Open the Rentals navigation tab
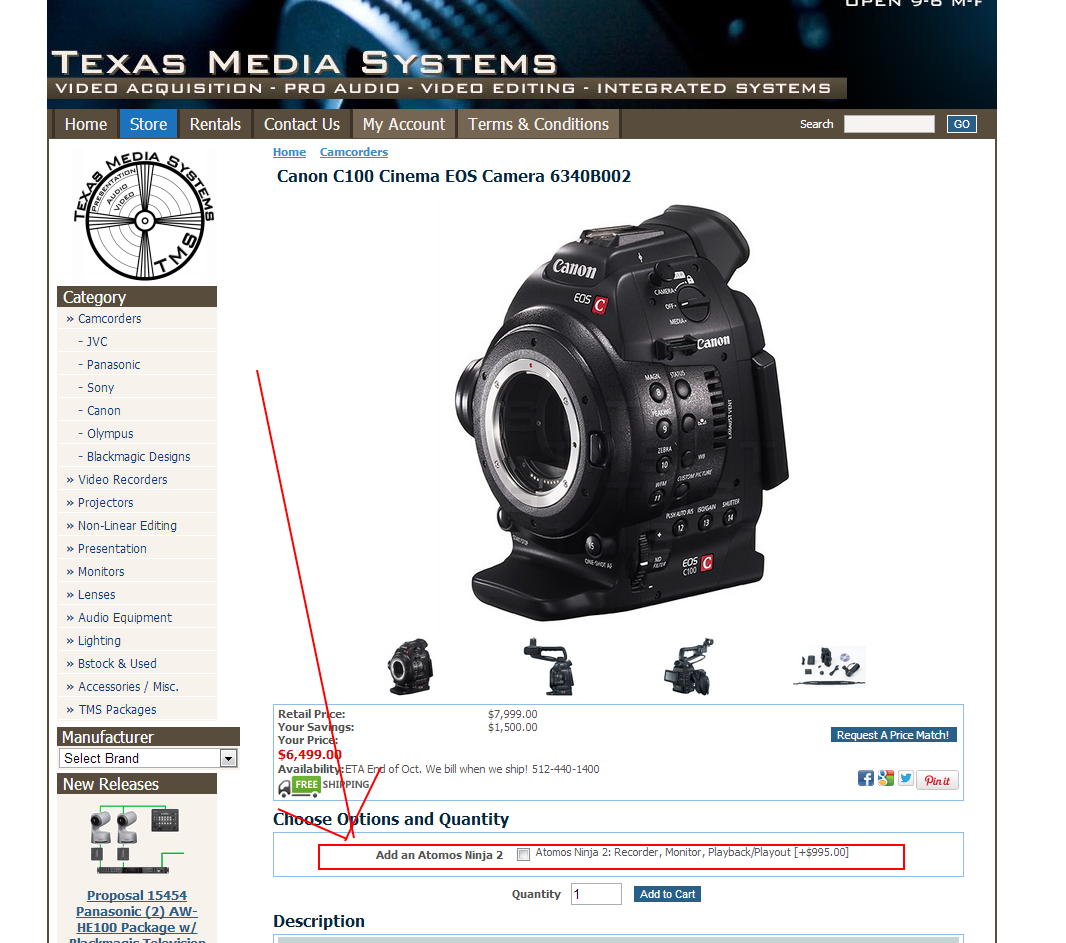This screenshot has height=943, width=1066. [x=215, y=124]
